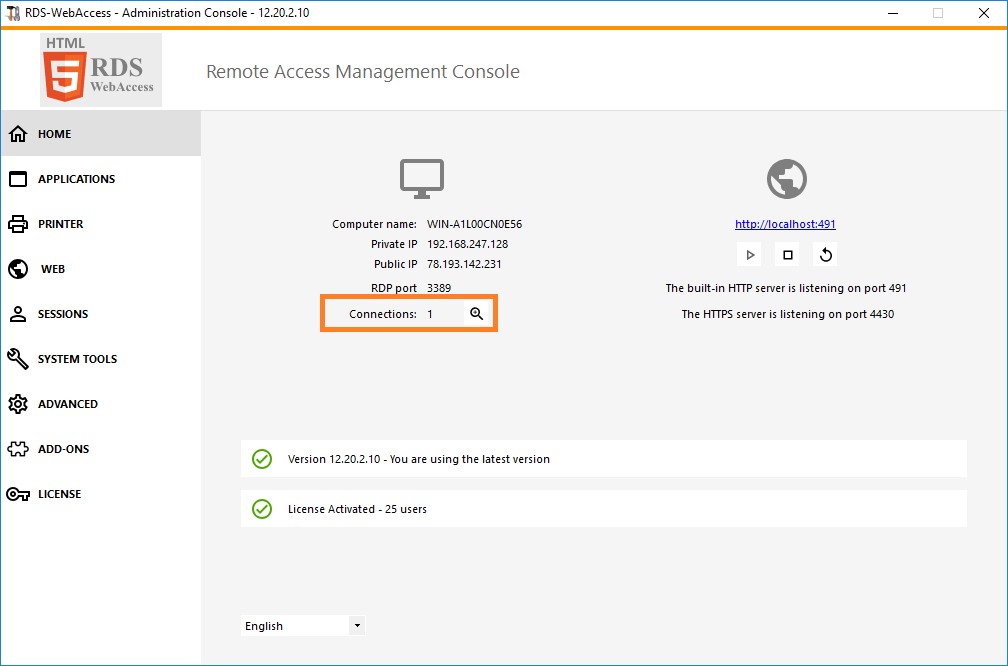Viewport: 1008px width, 666px height.
Task: Click the magnifier icon next to Connections
Action: coord(476,314)
